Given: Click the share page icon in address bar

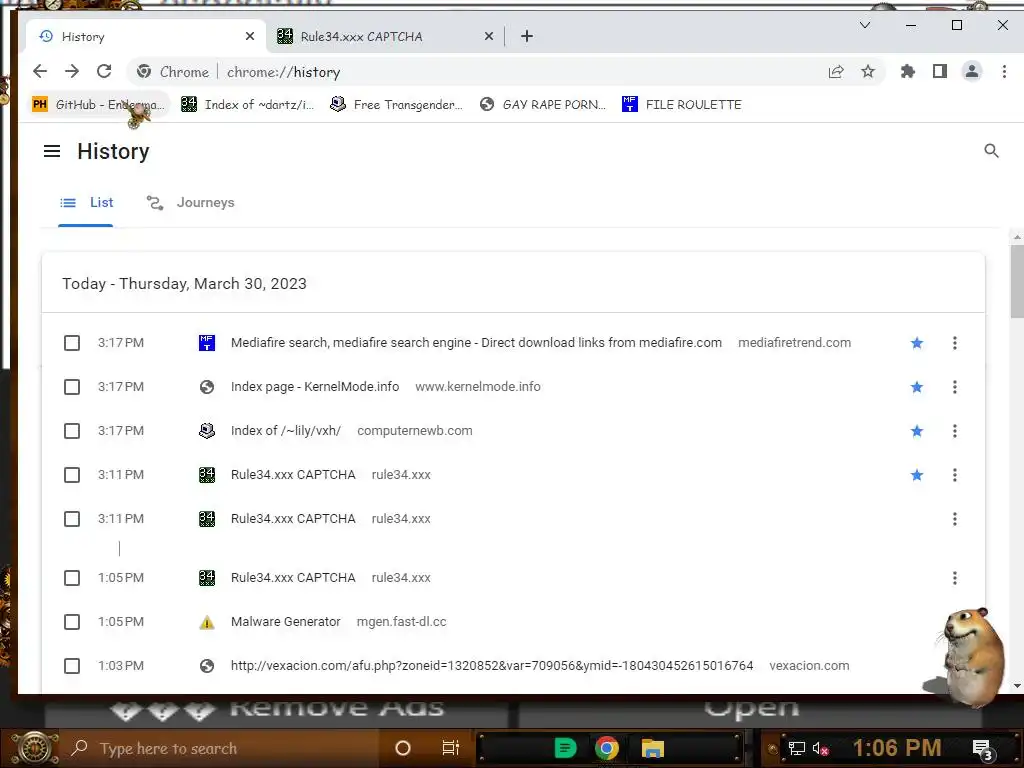Looking at the screenshot, I should [x=836, y=72].
